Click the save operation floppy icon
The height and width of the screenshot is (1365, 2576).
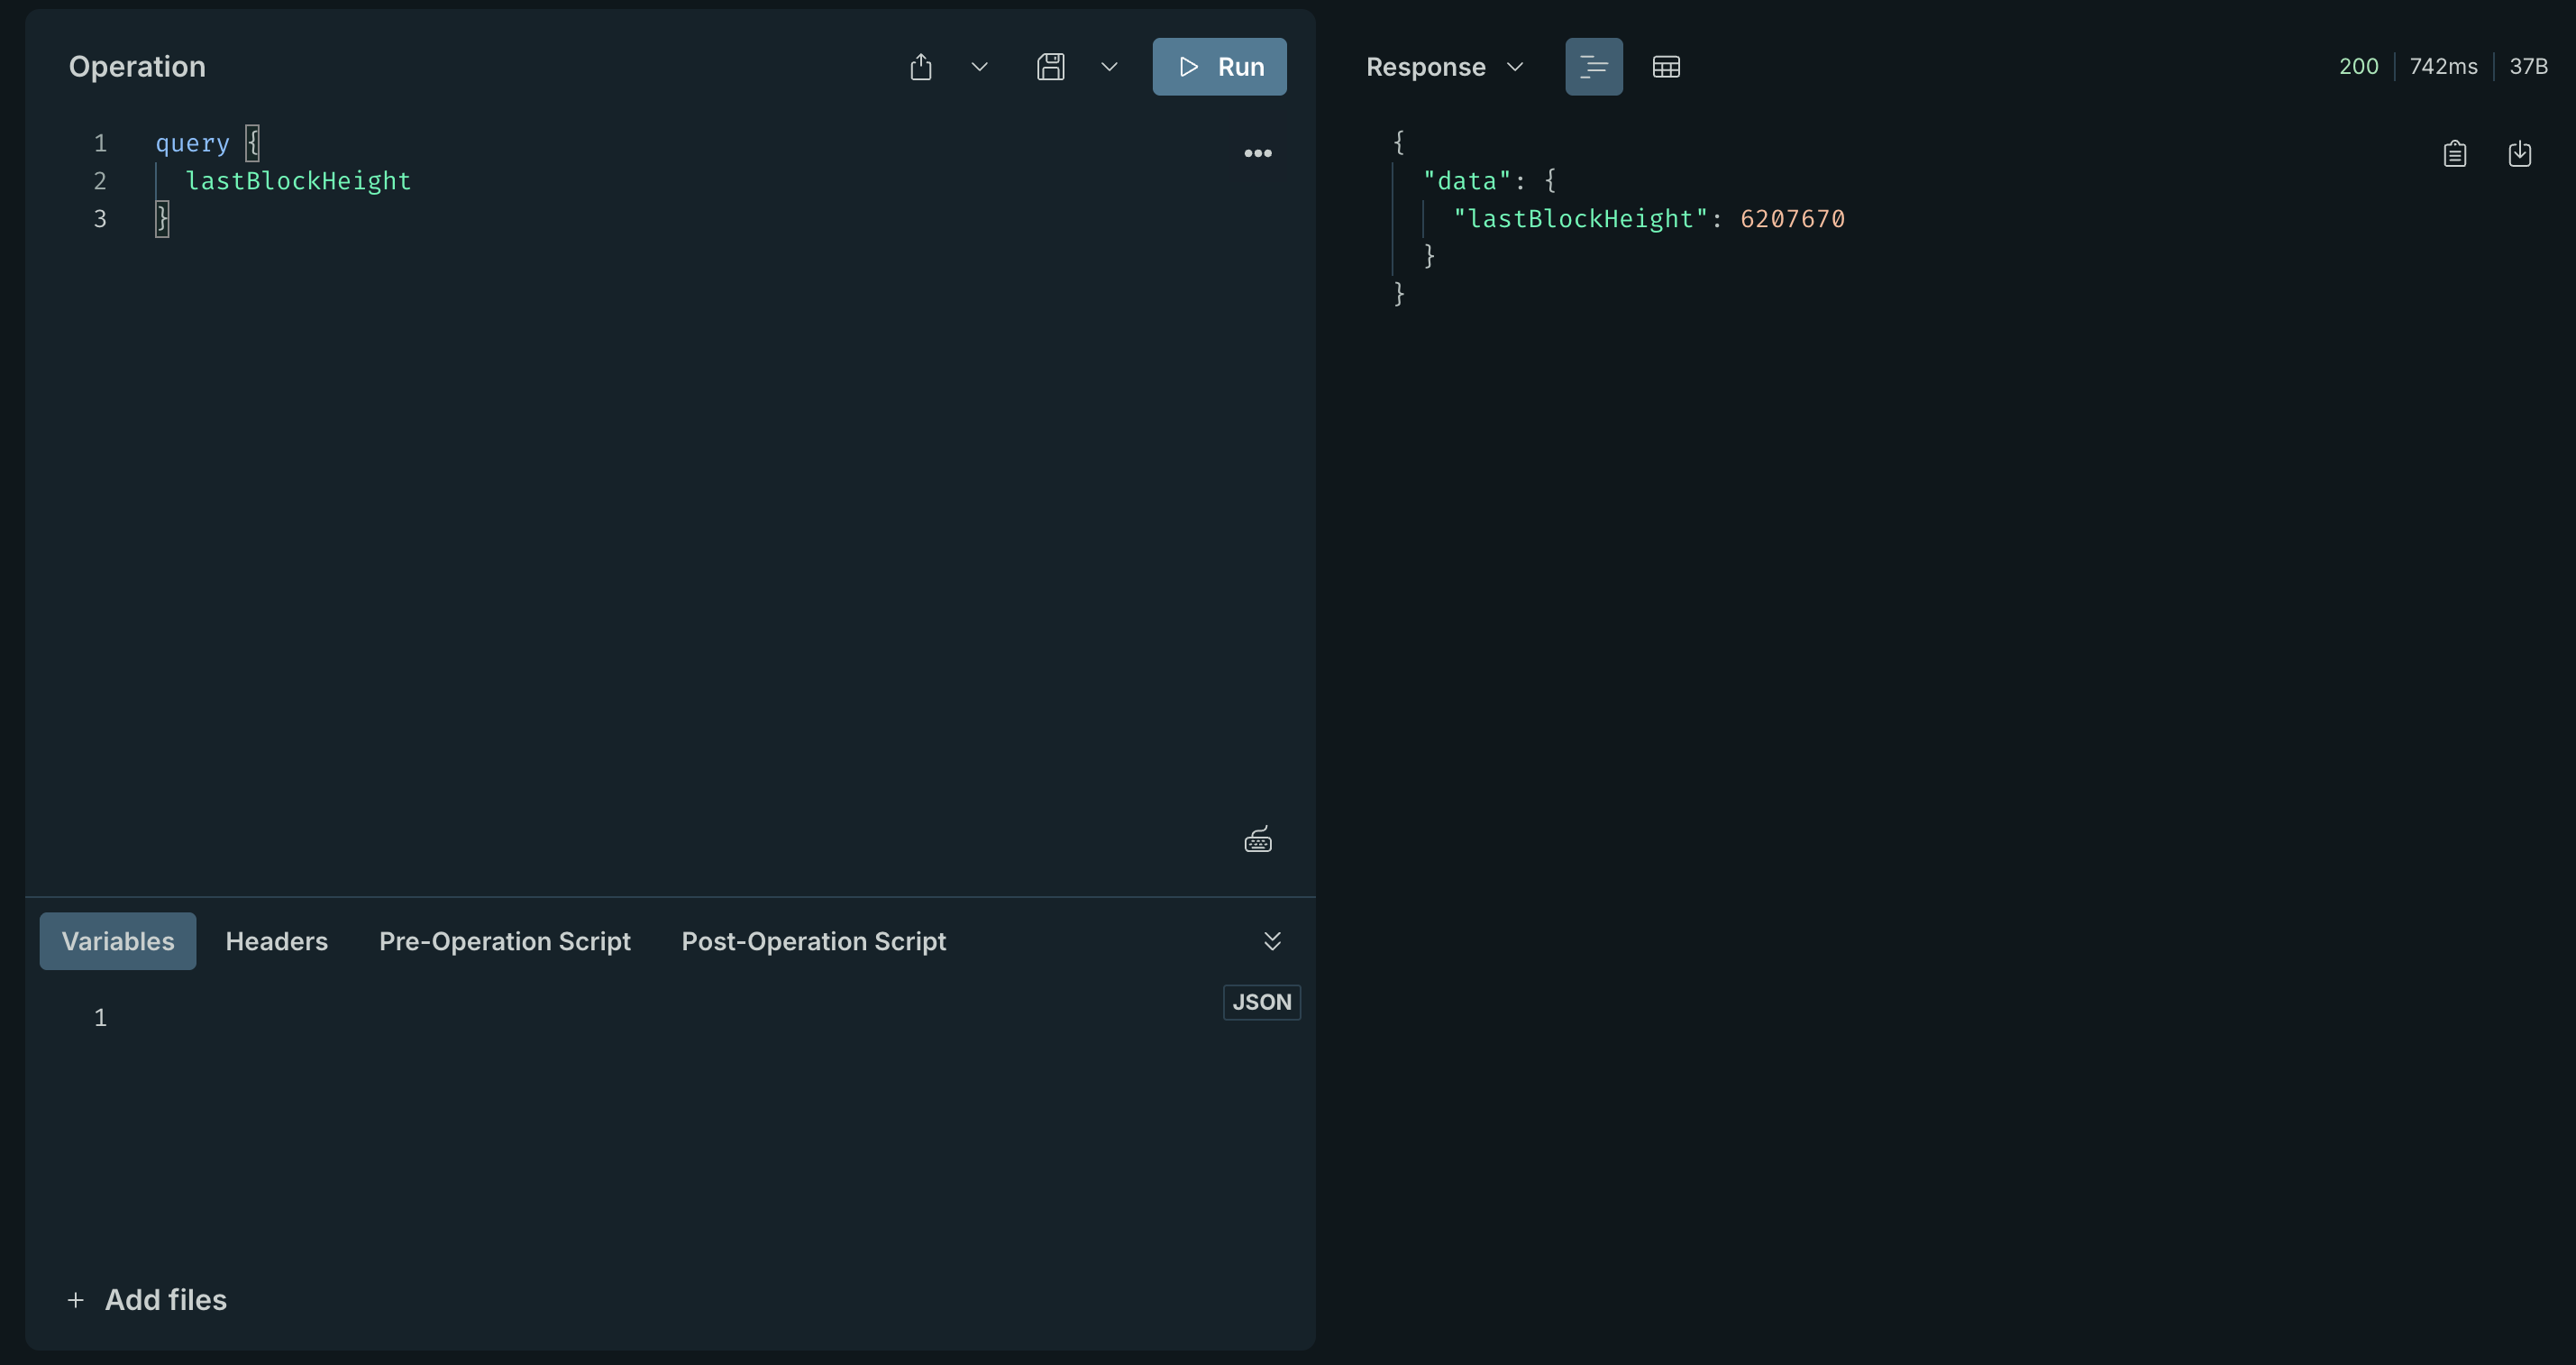click(1050, 67)
